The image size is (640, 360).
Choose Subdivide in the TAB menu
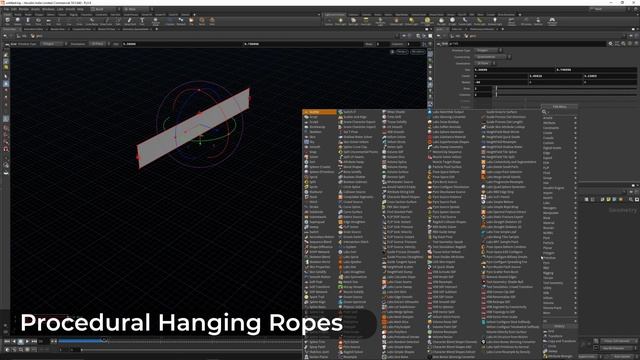coord(313,212)
